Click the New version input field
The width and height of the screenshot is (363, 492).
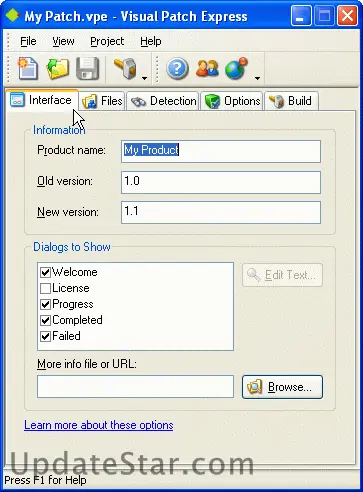pyautogui.click(x=221, y=212)
